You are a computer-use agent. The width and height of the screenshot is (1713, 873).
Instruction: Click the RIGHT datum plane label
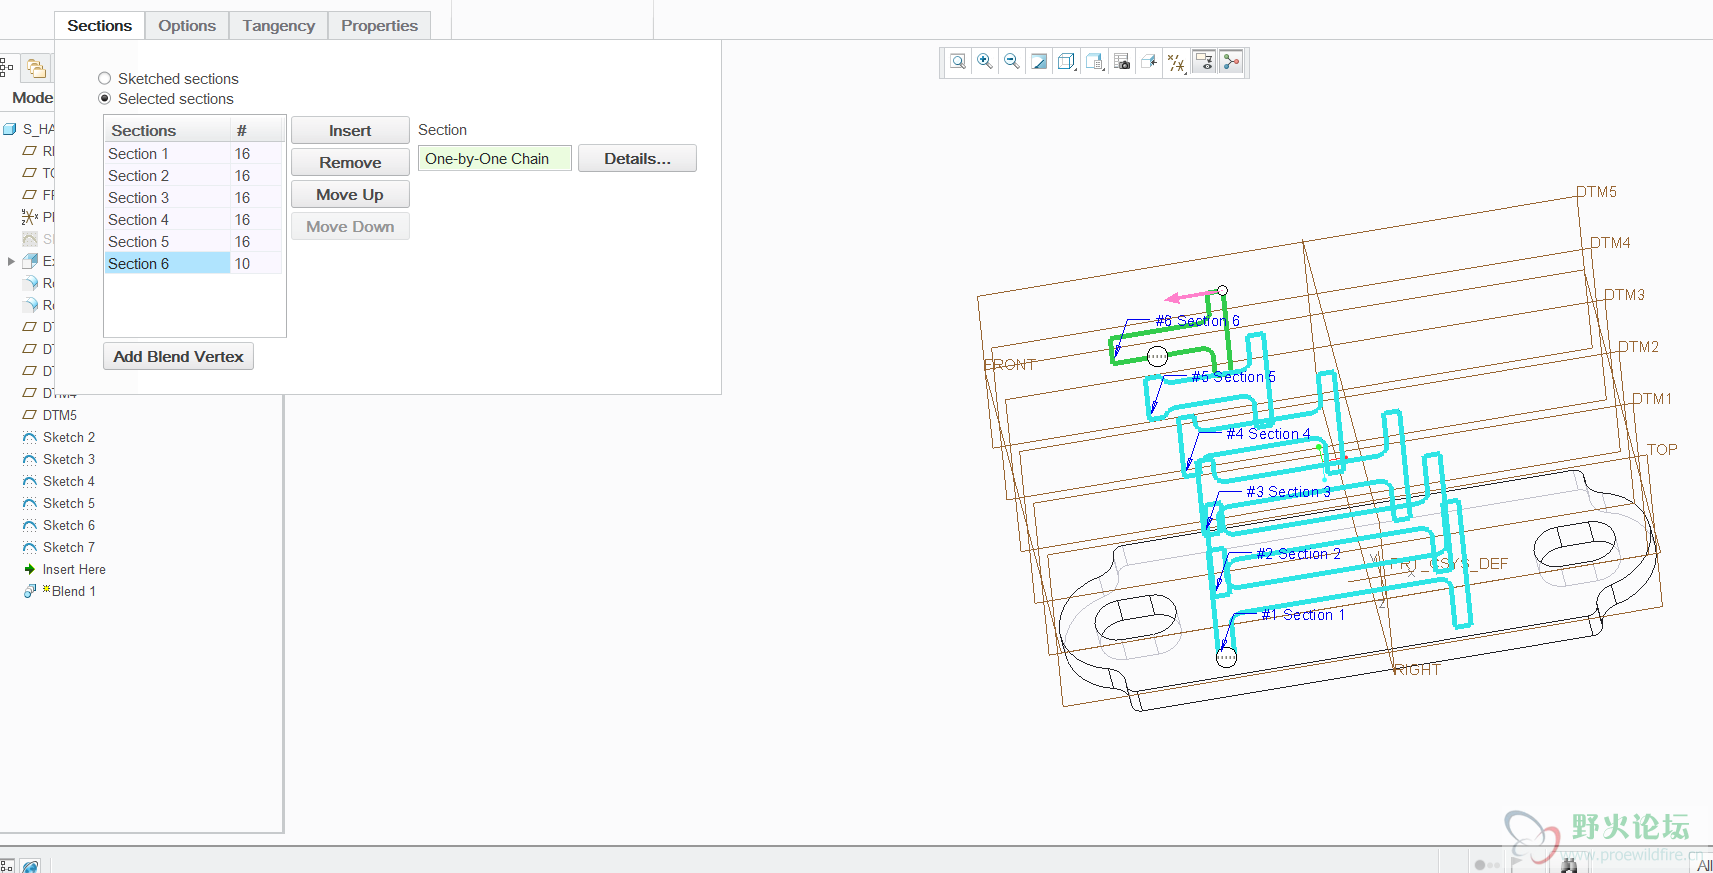(1417, 669)
